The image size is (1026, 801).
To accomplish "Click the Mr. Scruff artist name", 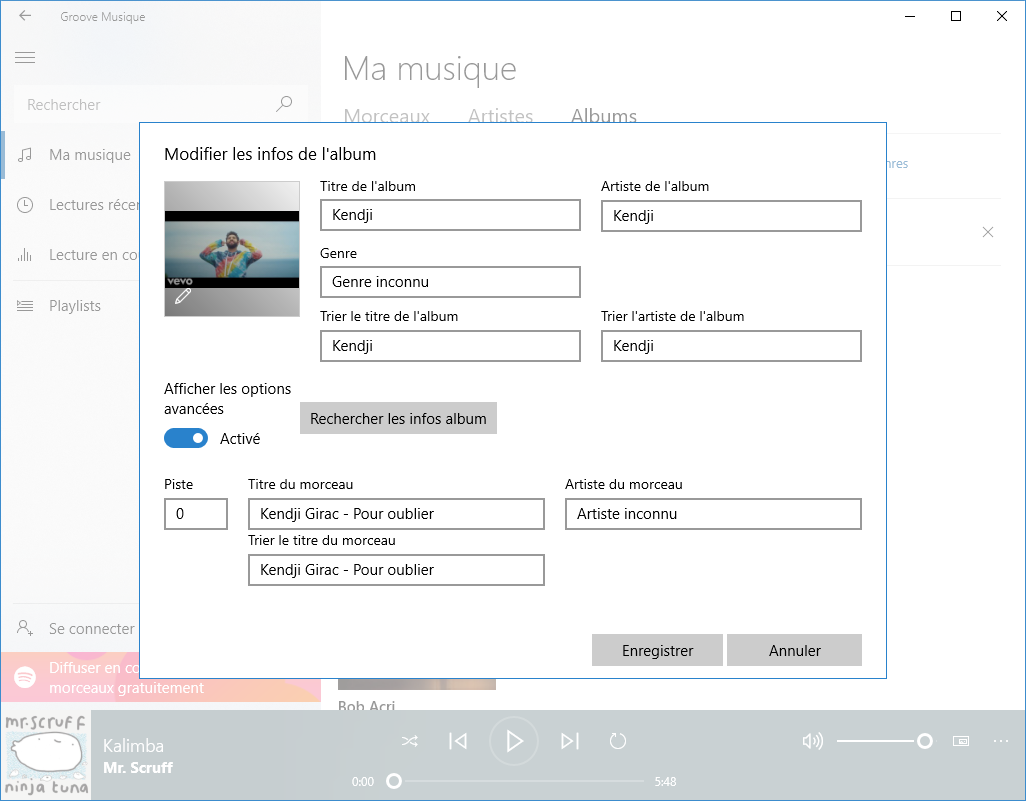I will click(138, 768).
